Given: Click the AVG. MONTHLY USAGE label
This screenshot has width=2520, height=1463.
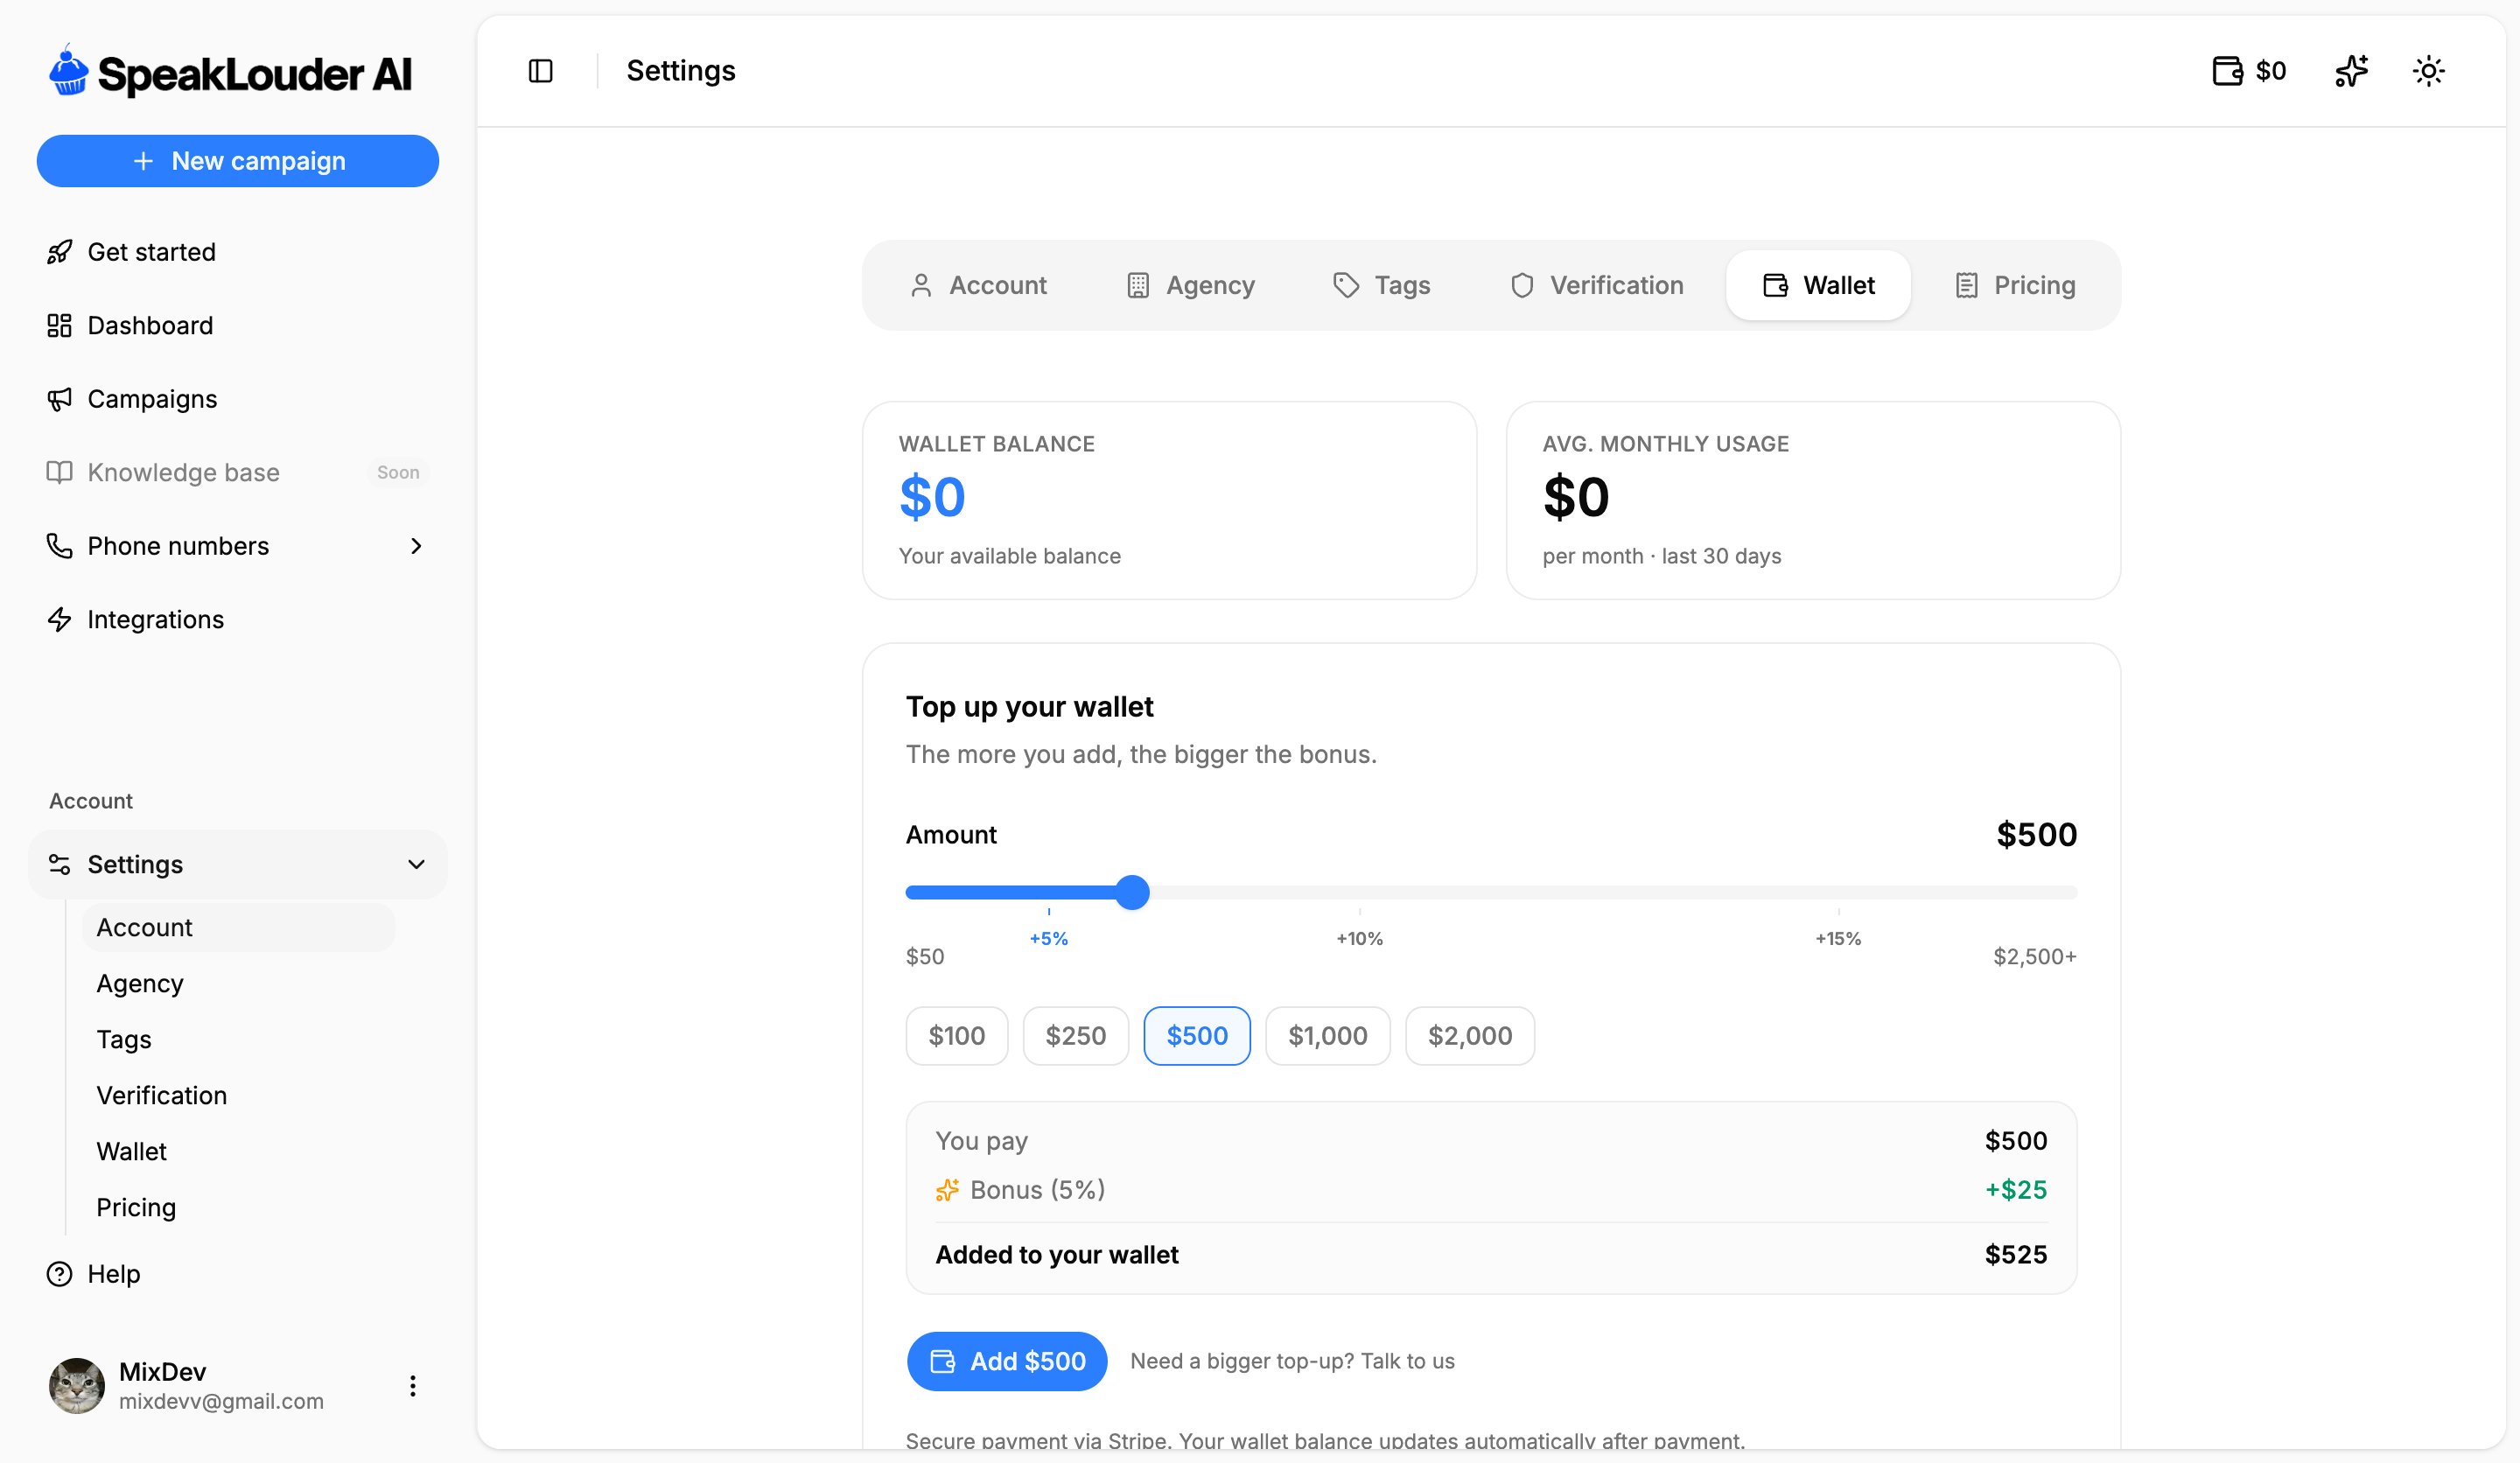Looking at the screenshot, I should pyautogui.click(x=1666, y=444).
